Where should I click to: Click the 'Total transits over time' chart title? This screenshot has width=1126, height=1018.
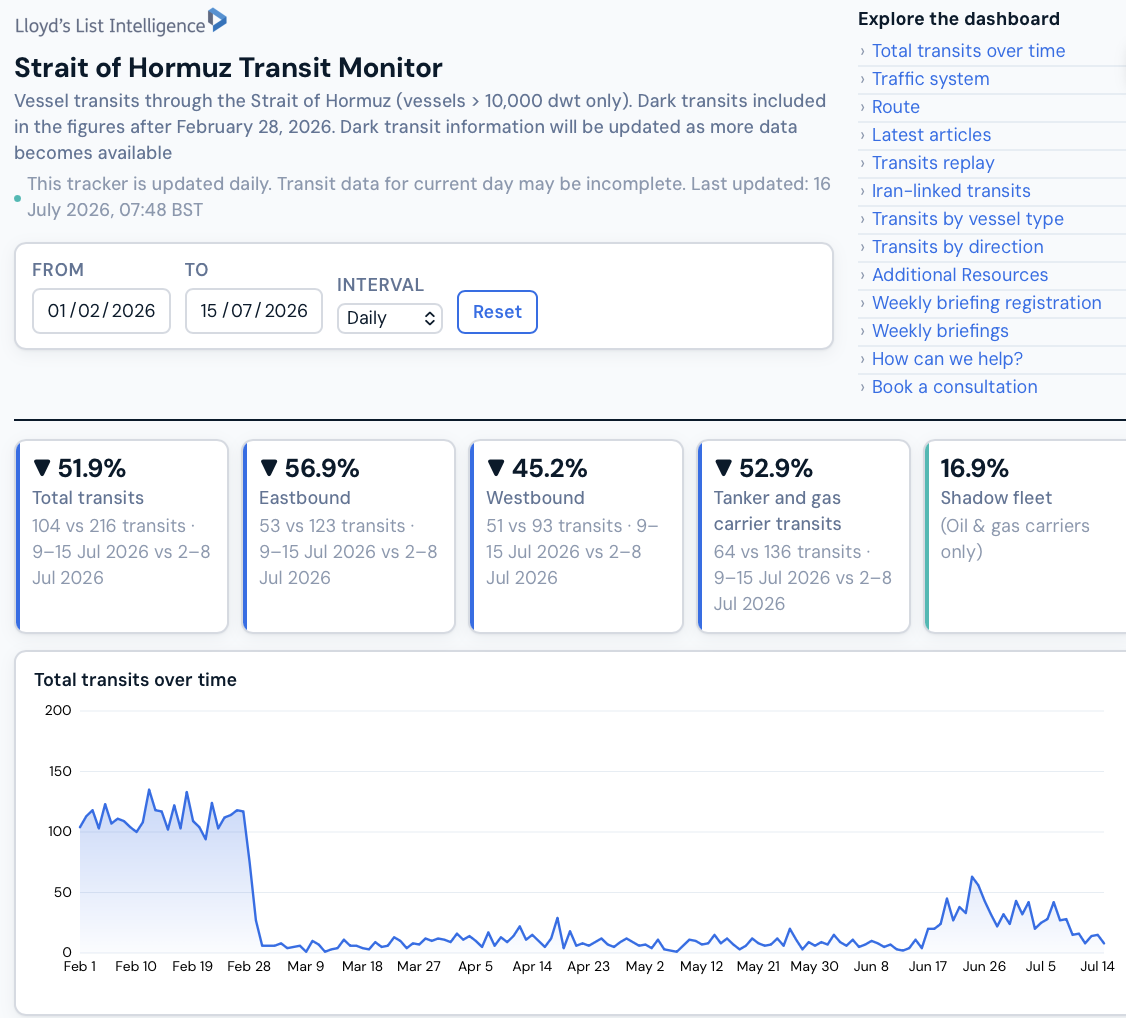coord(136,680)
